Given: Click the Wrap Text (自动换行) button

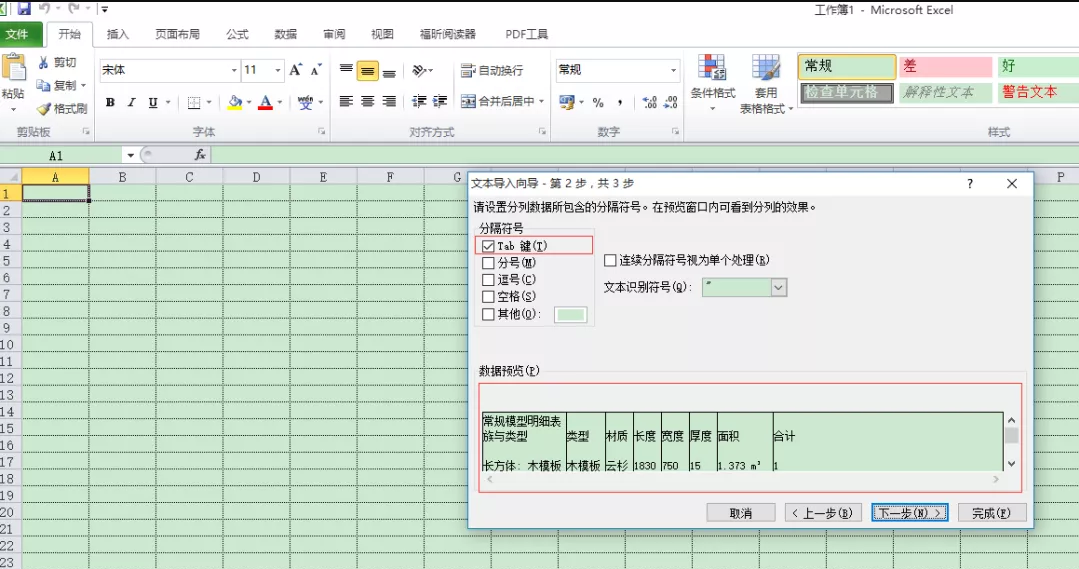Looking at the screenshot, I should [492, 70].
